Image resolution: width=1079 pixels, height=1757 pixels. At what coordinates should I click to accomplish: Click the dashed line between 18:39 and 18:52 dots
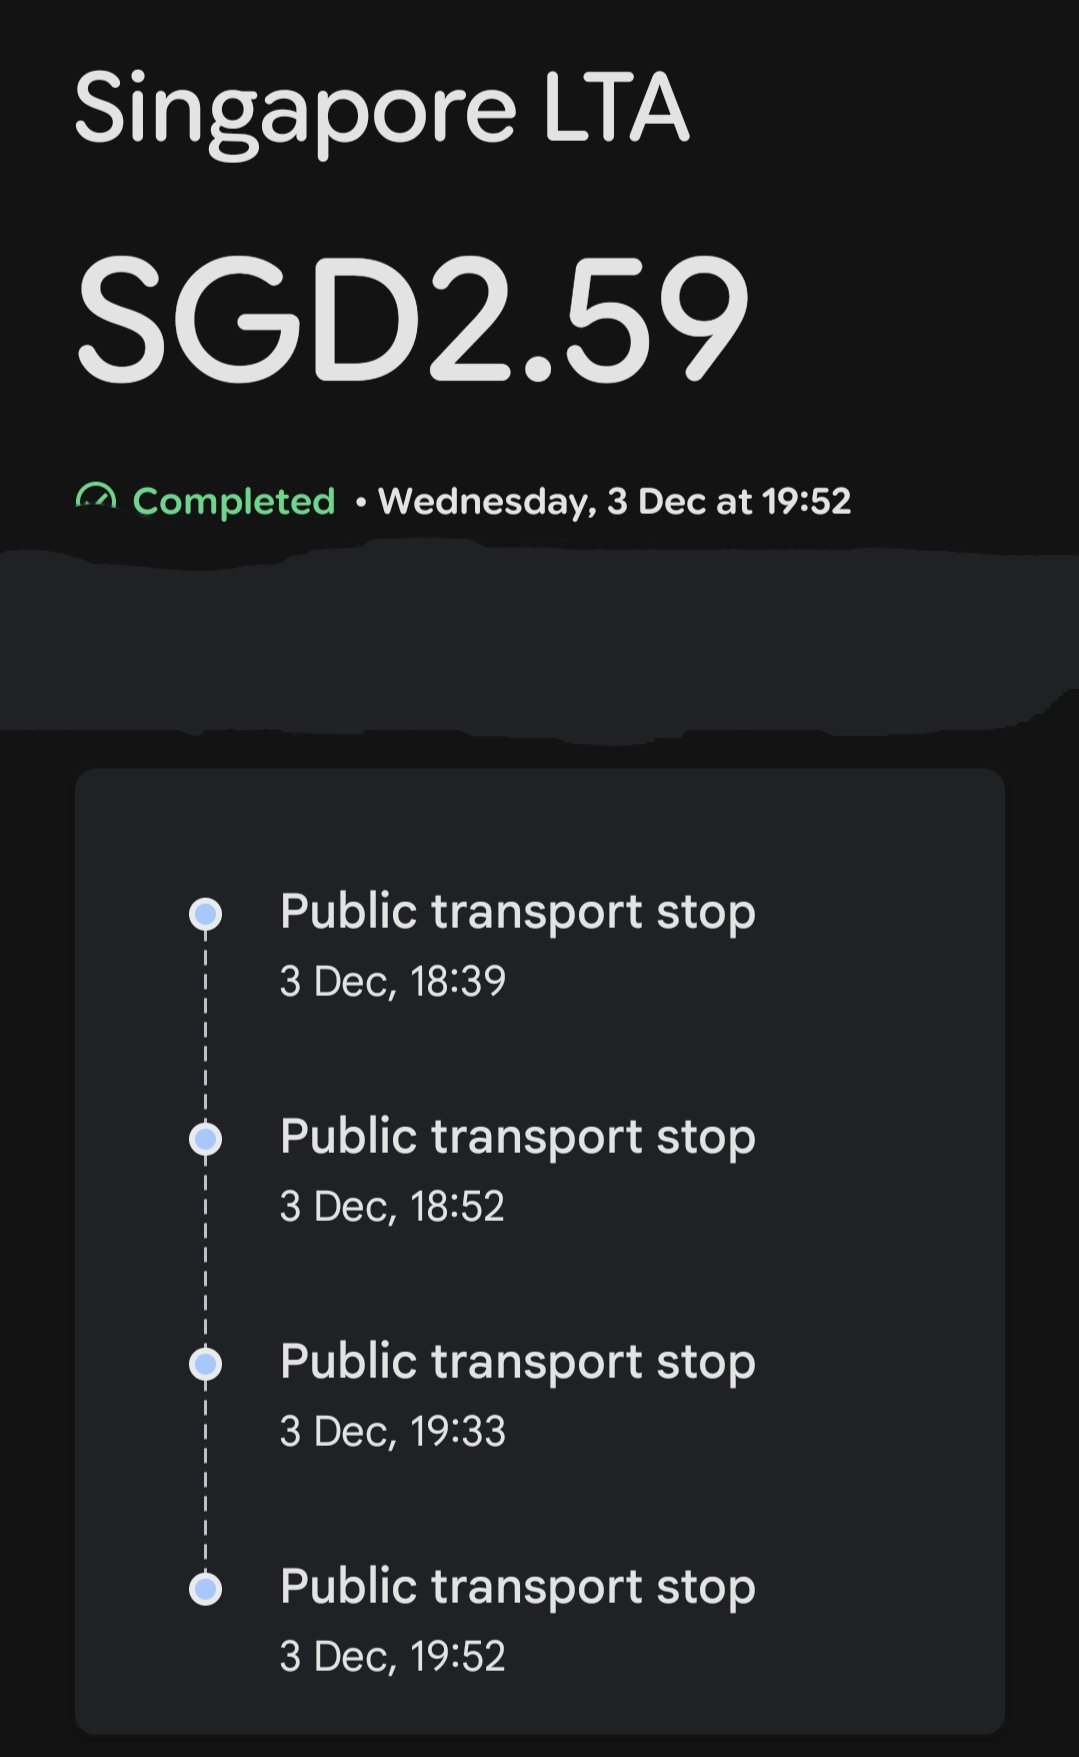206,1027
